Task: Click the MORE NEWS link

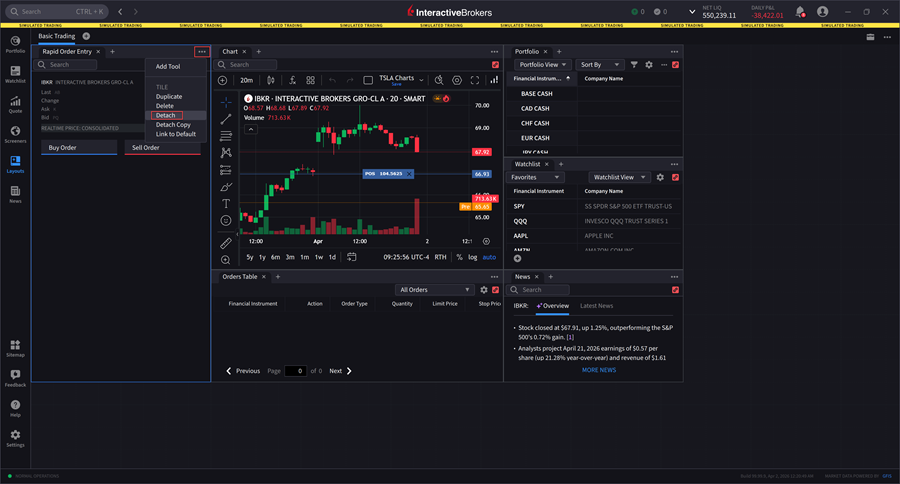Action: coord(599,370)
